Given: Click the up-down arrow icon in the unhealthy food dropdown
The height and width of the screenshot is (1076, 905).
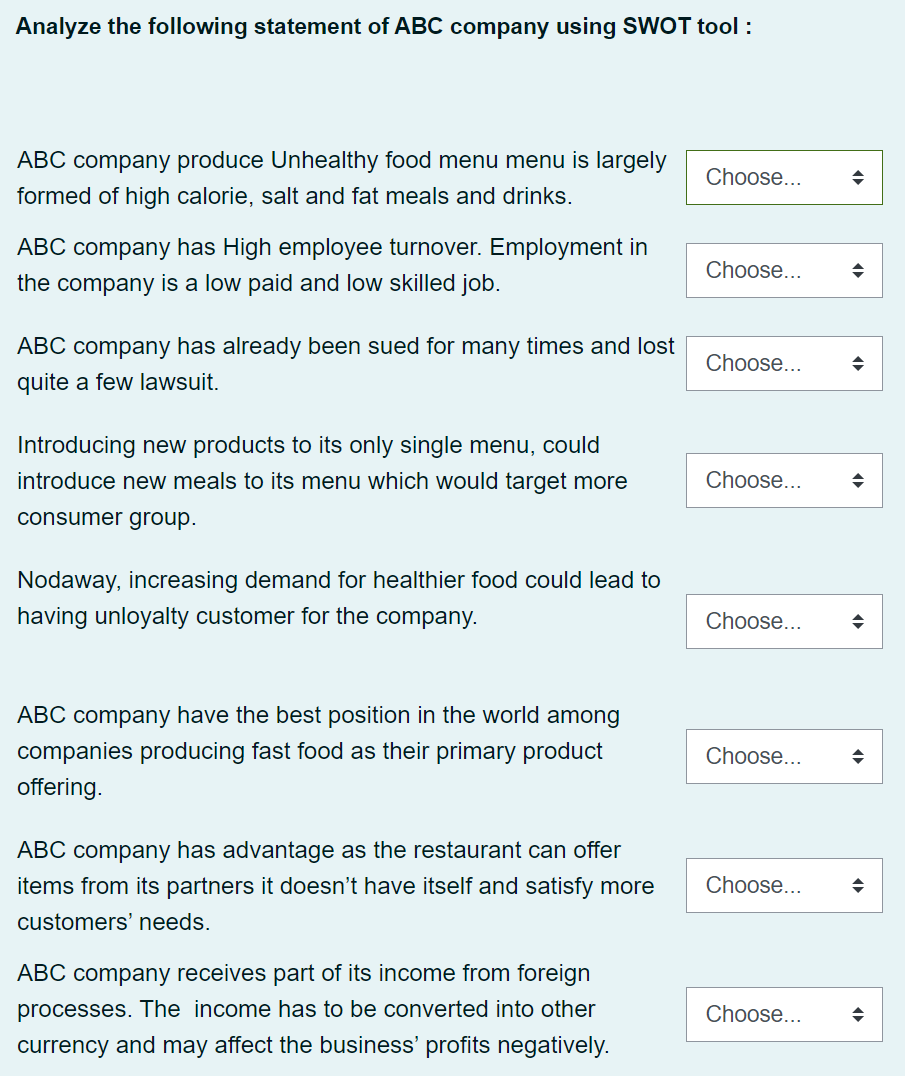Looking at the screenshot, I should pyautogui.click(x=857, y=178).
